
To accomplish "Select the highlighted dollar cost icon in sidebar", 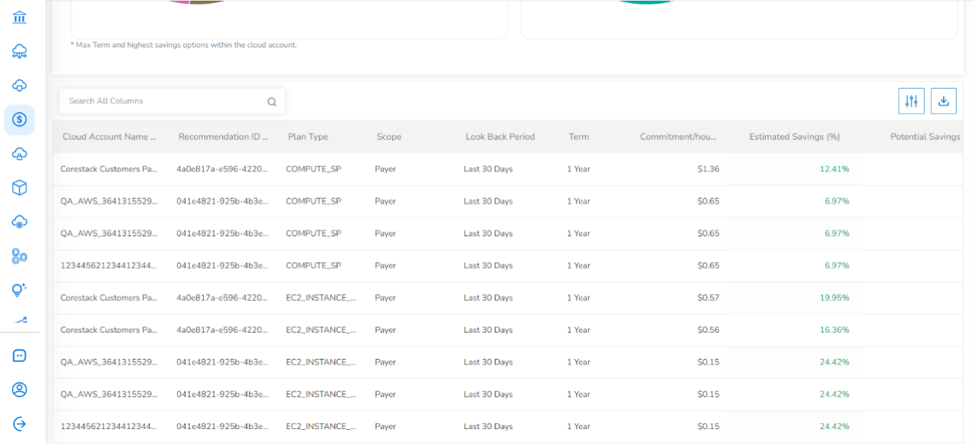I will click(19, 119).
